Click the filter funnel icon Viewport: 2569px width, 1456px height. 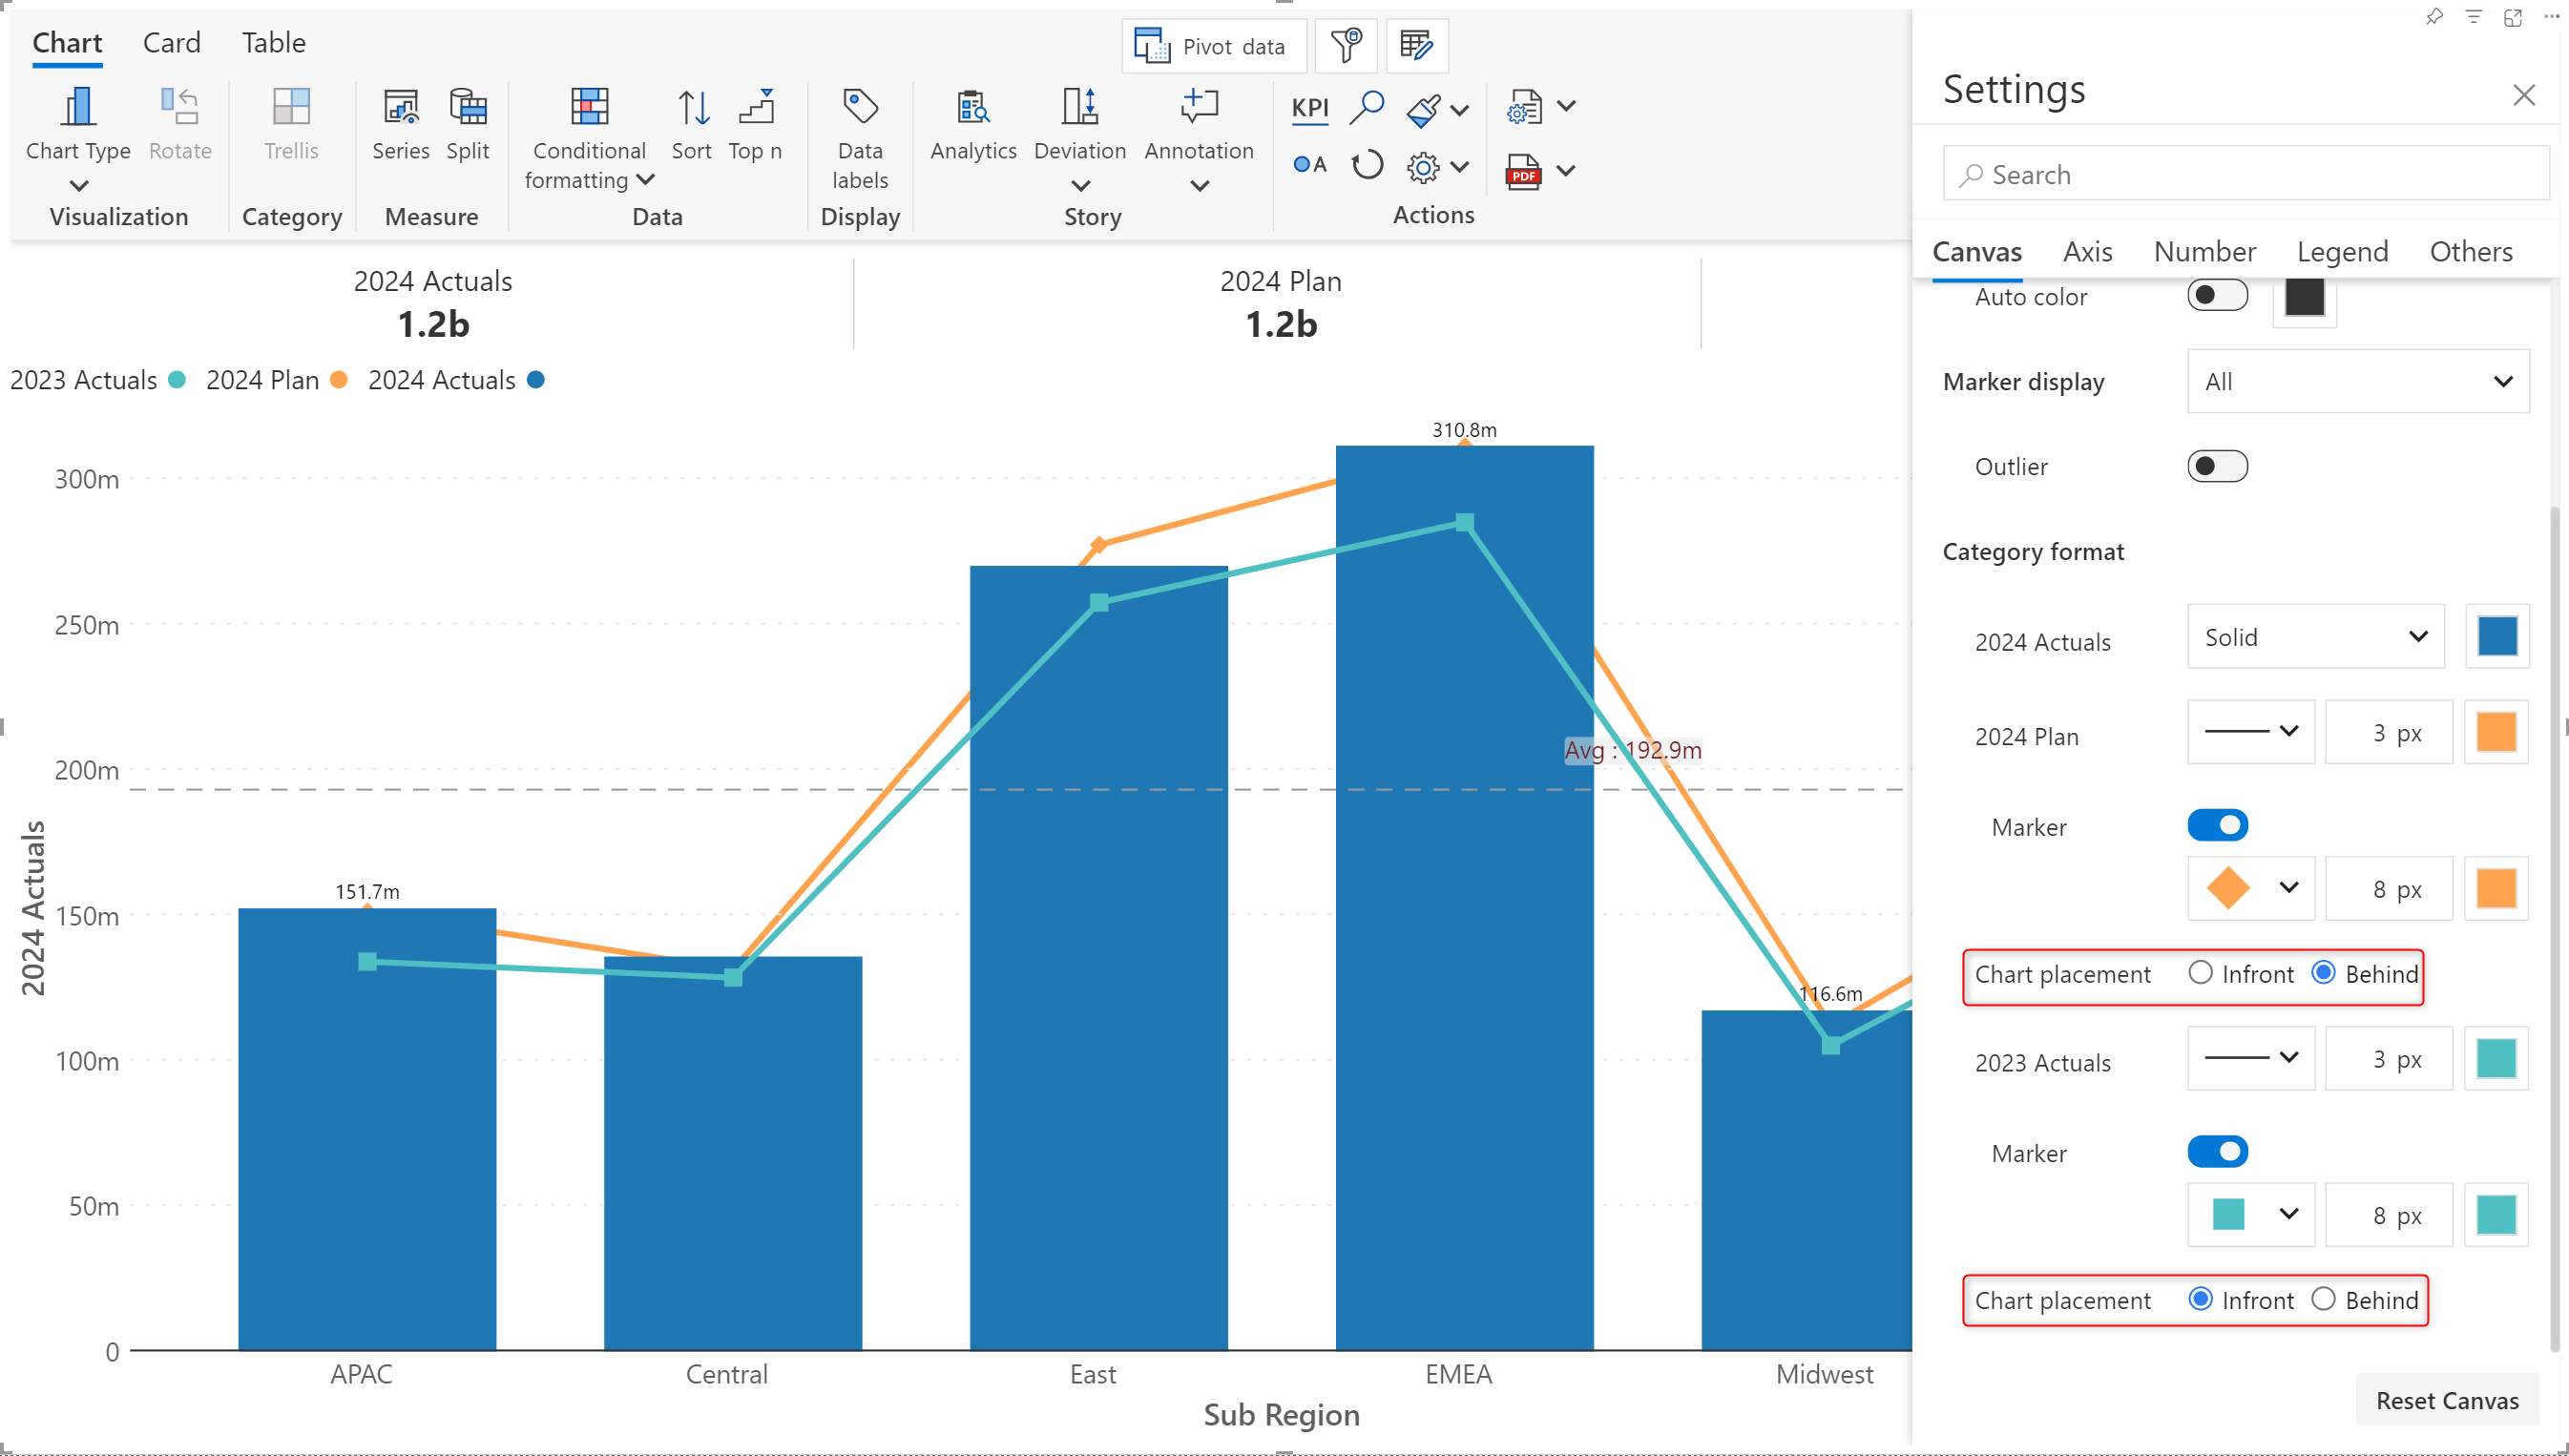[x=1346, y=46]
